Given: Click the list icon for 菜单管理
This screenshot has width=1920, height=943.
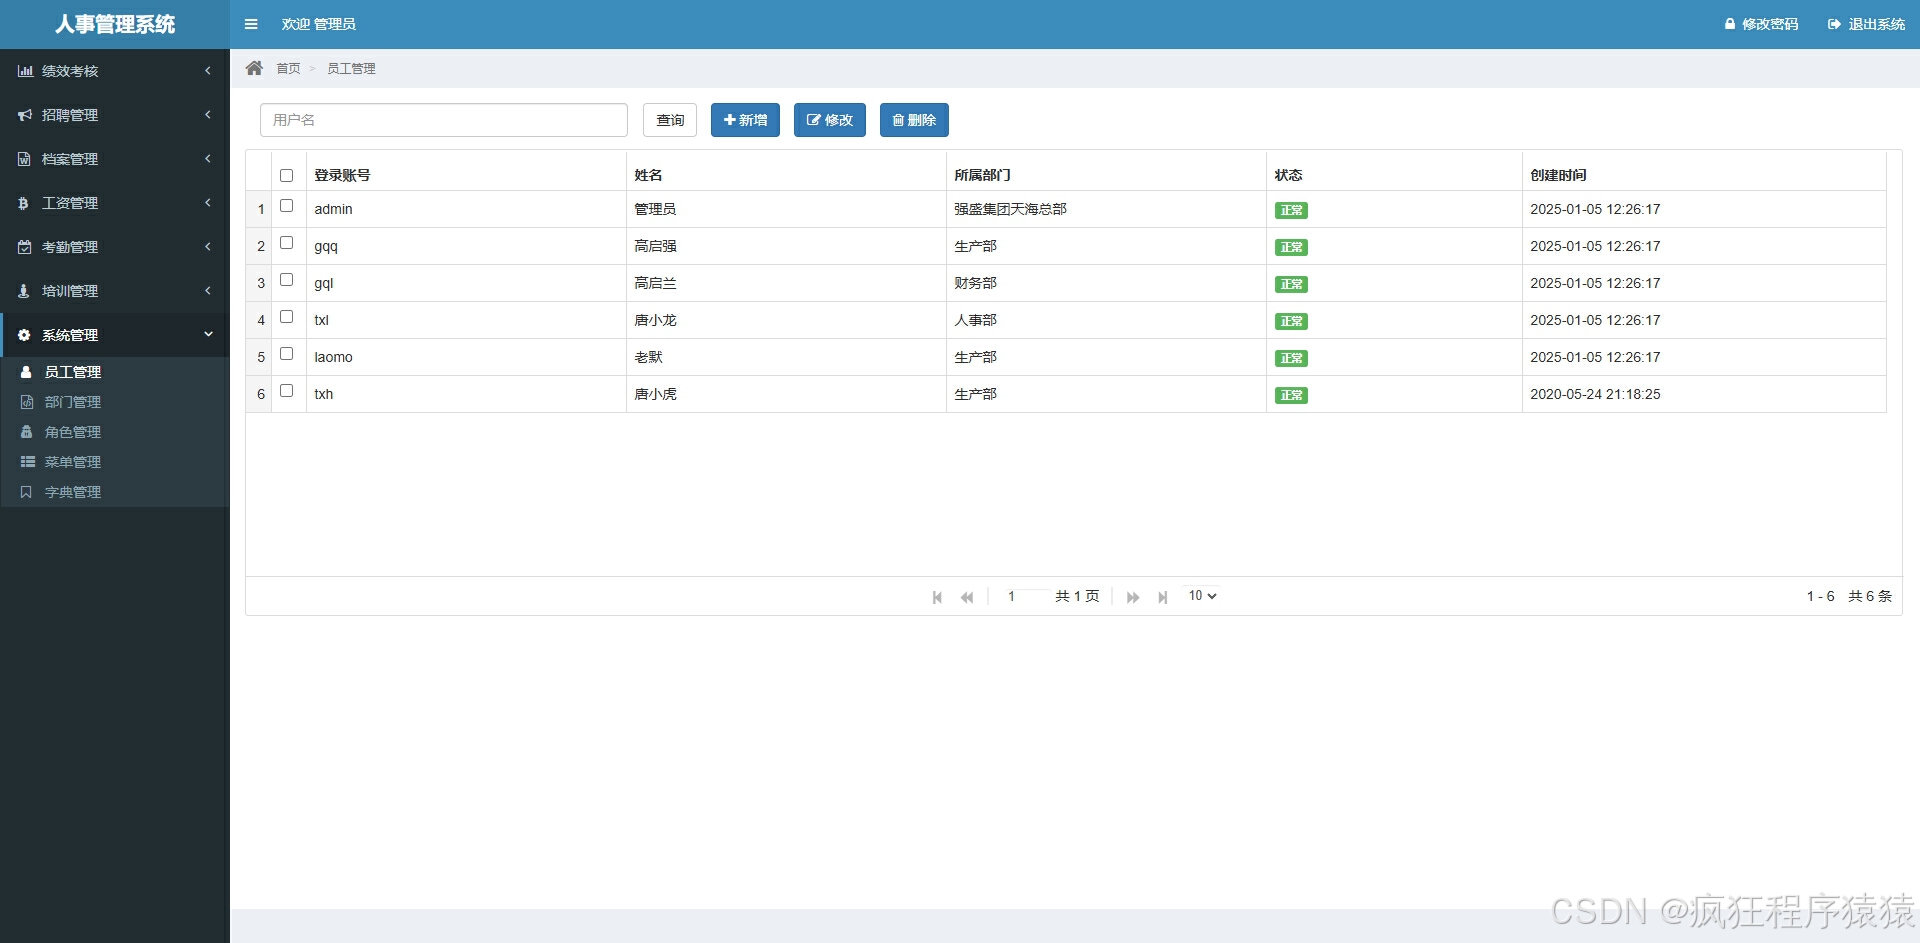Looking at the screenshot, I should [x=28, y=462].
